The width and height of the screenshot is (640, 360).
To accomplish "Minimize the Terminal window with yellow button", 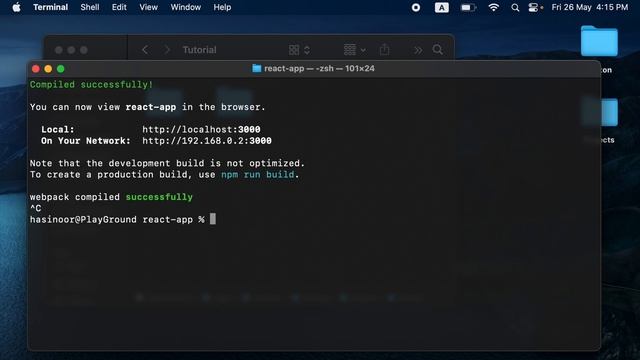I will 48,69.
